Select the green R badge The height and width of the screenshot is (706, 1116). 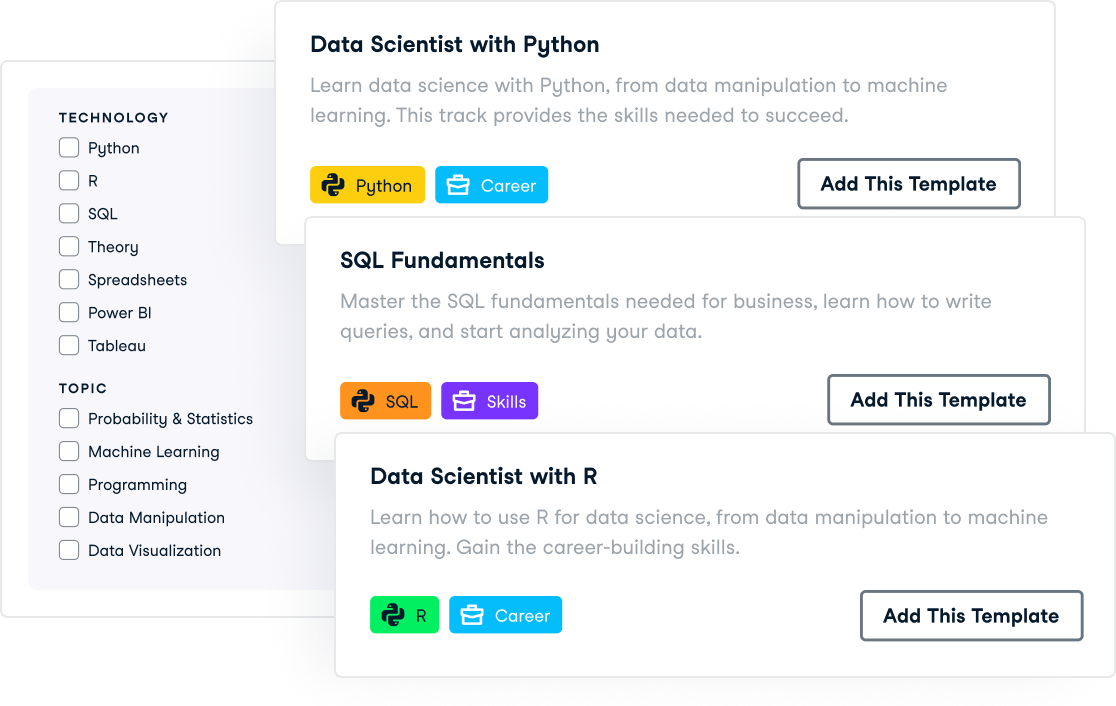point(404,615)
